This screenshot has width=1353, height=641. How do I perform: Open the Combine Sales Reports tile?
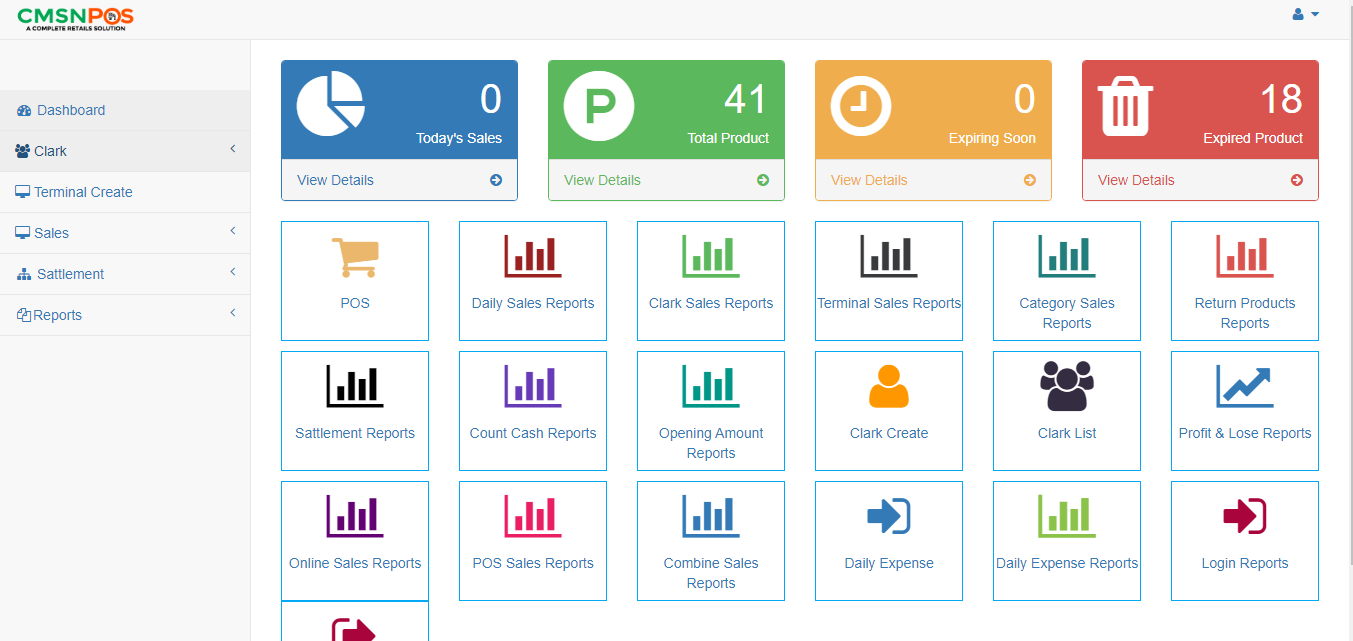point(710,540)
